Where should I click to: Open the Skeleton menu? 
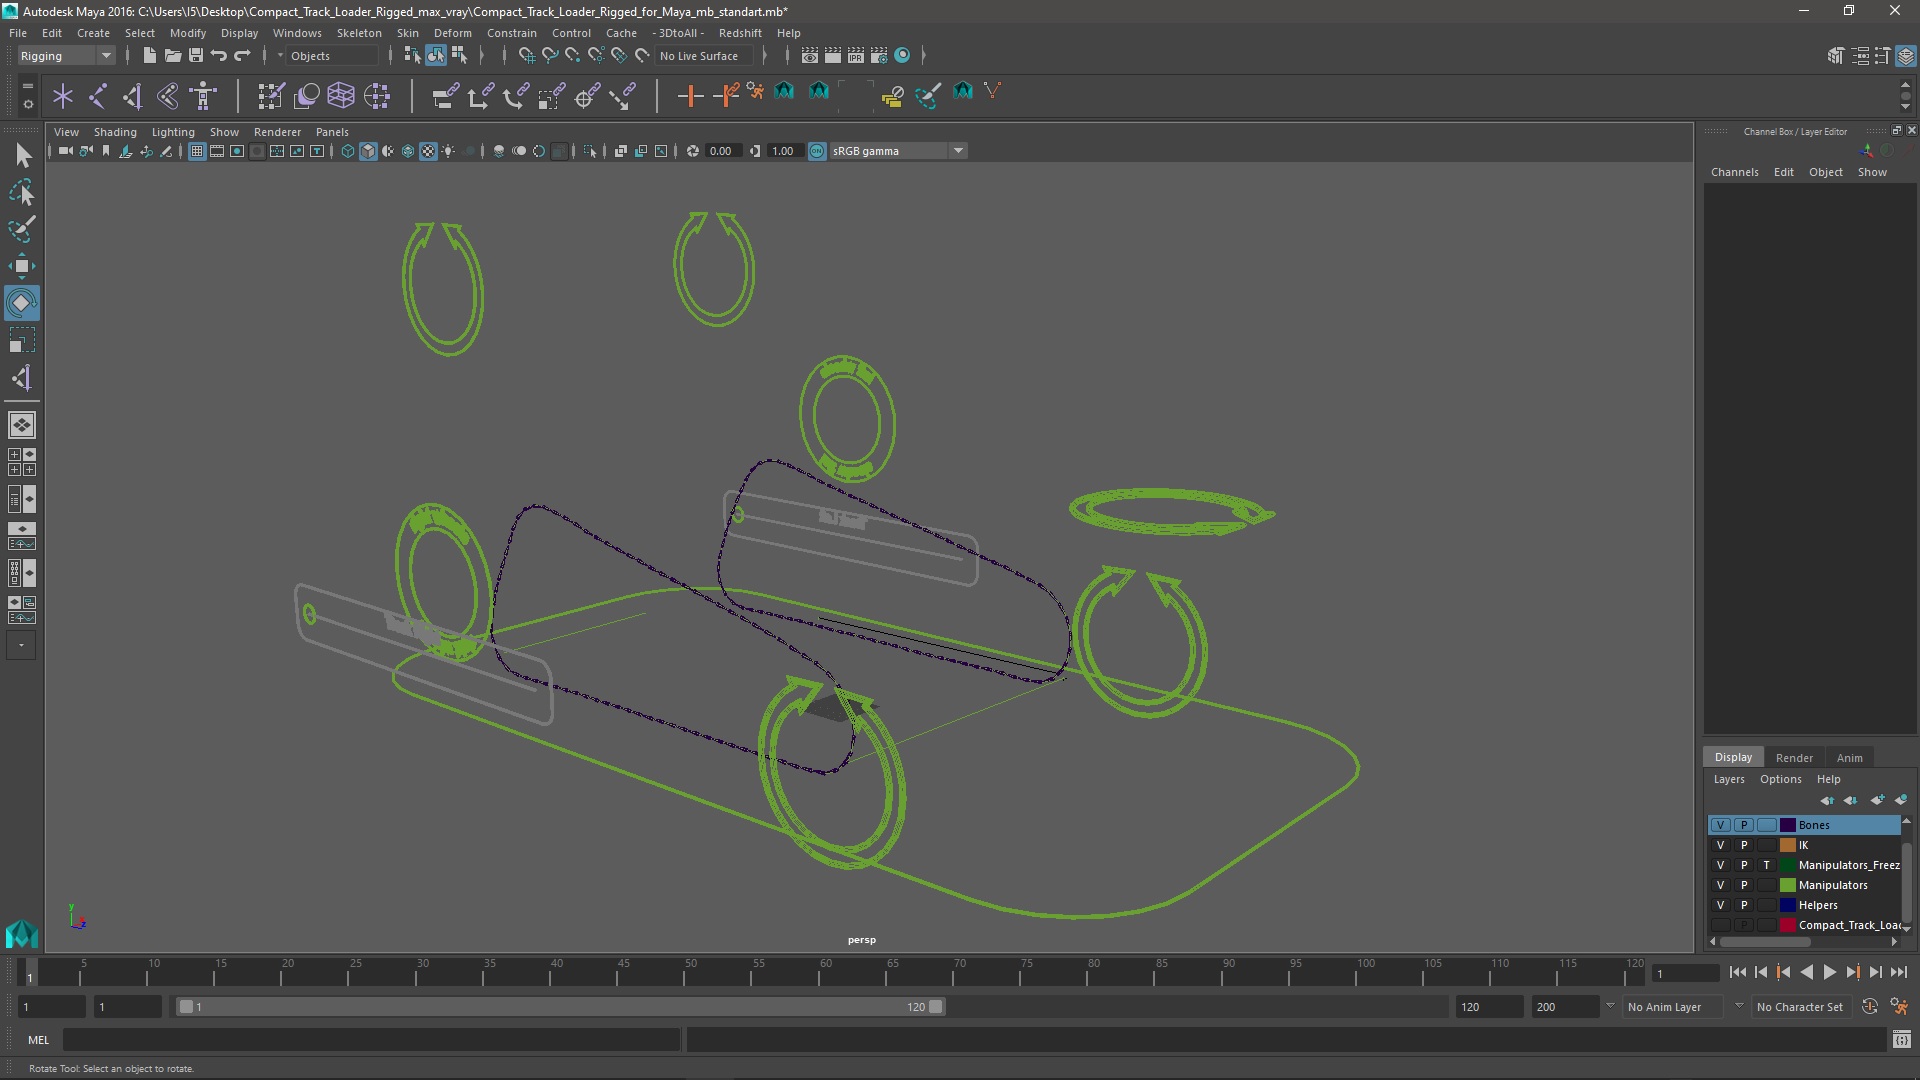click(x=358, y=33)
